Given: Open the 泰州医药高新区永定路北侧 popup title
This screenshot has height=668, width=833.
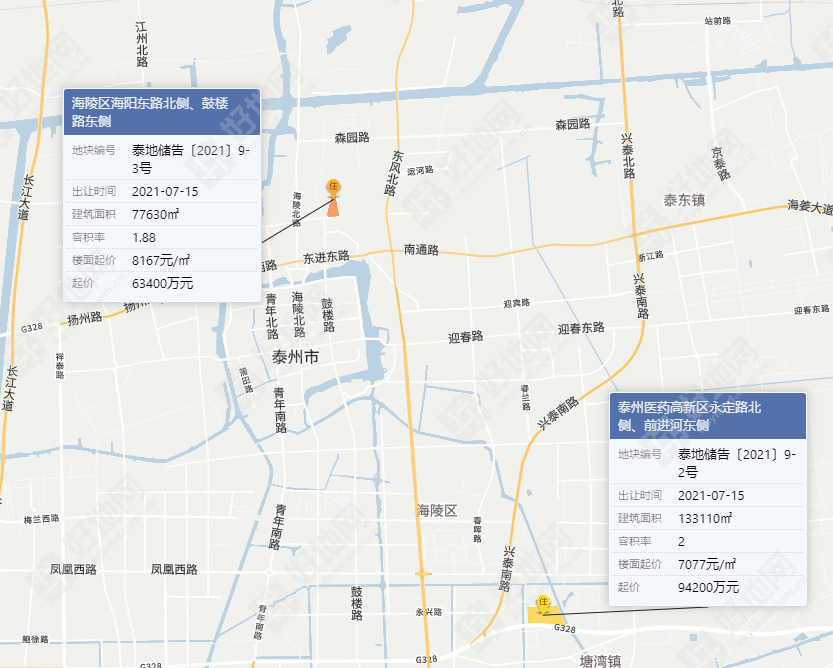Looking at the screenshot, I should click(x=707, y=416).
